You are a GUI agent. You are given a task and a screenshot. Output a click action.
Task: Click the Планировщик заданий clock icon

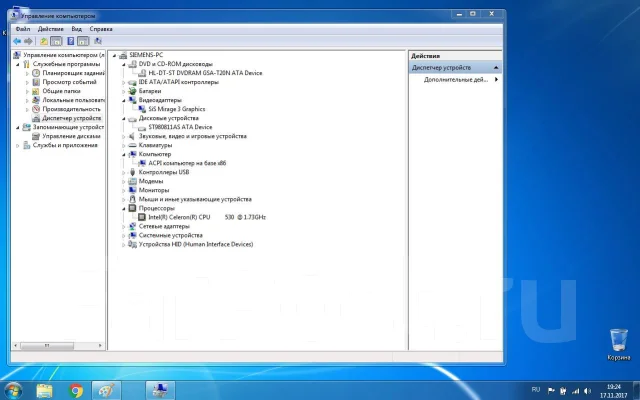pyautogui.click(x=36, y=73)
